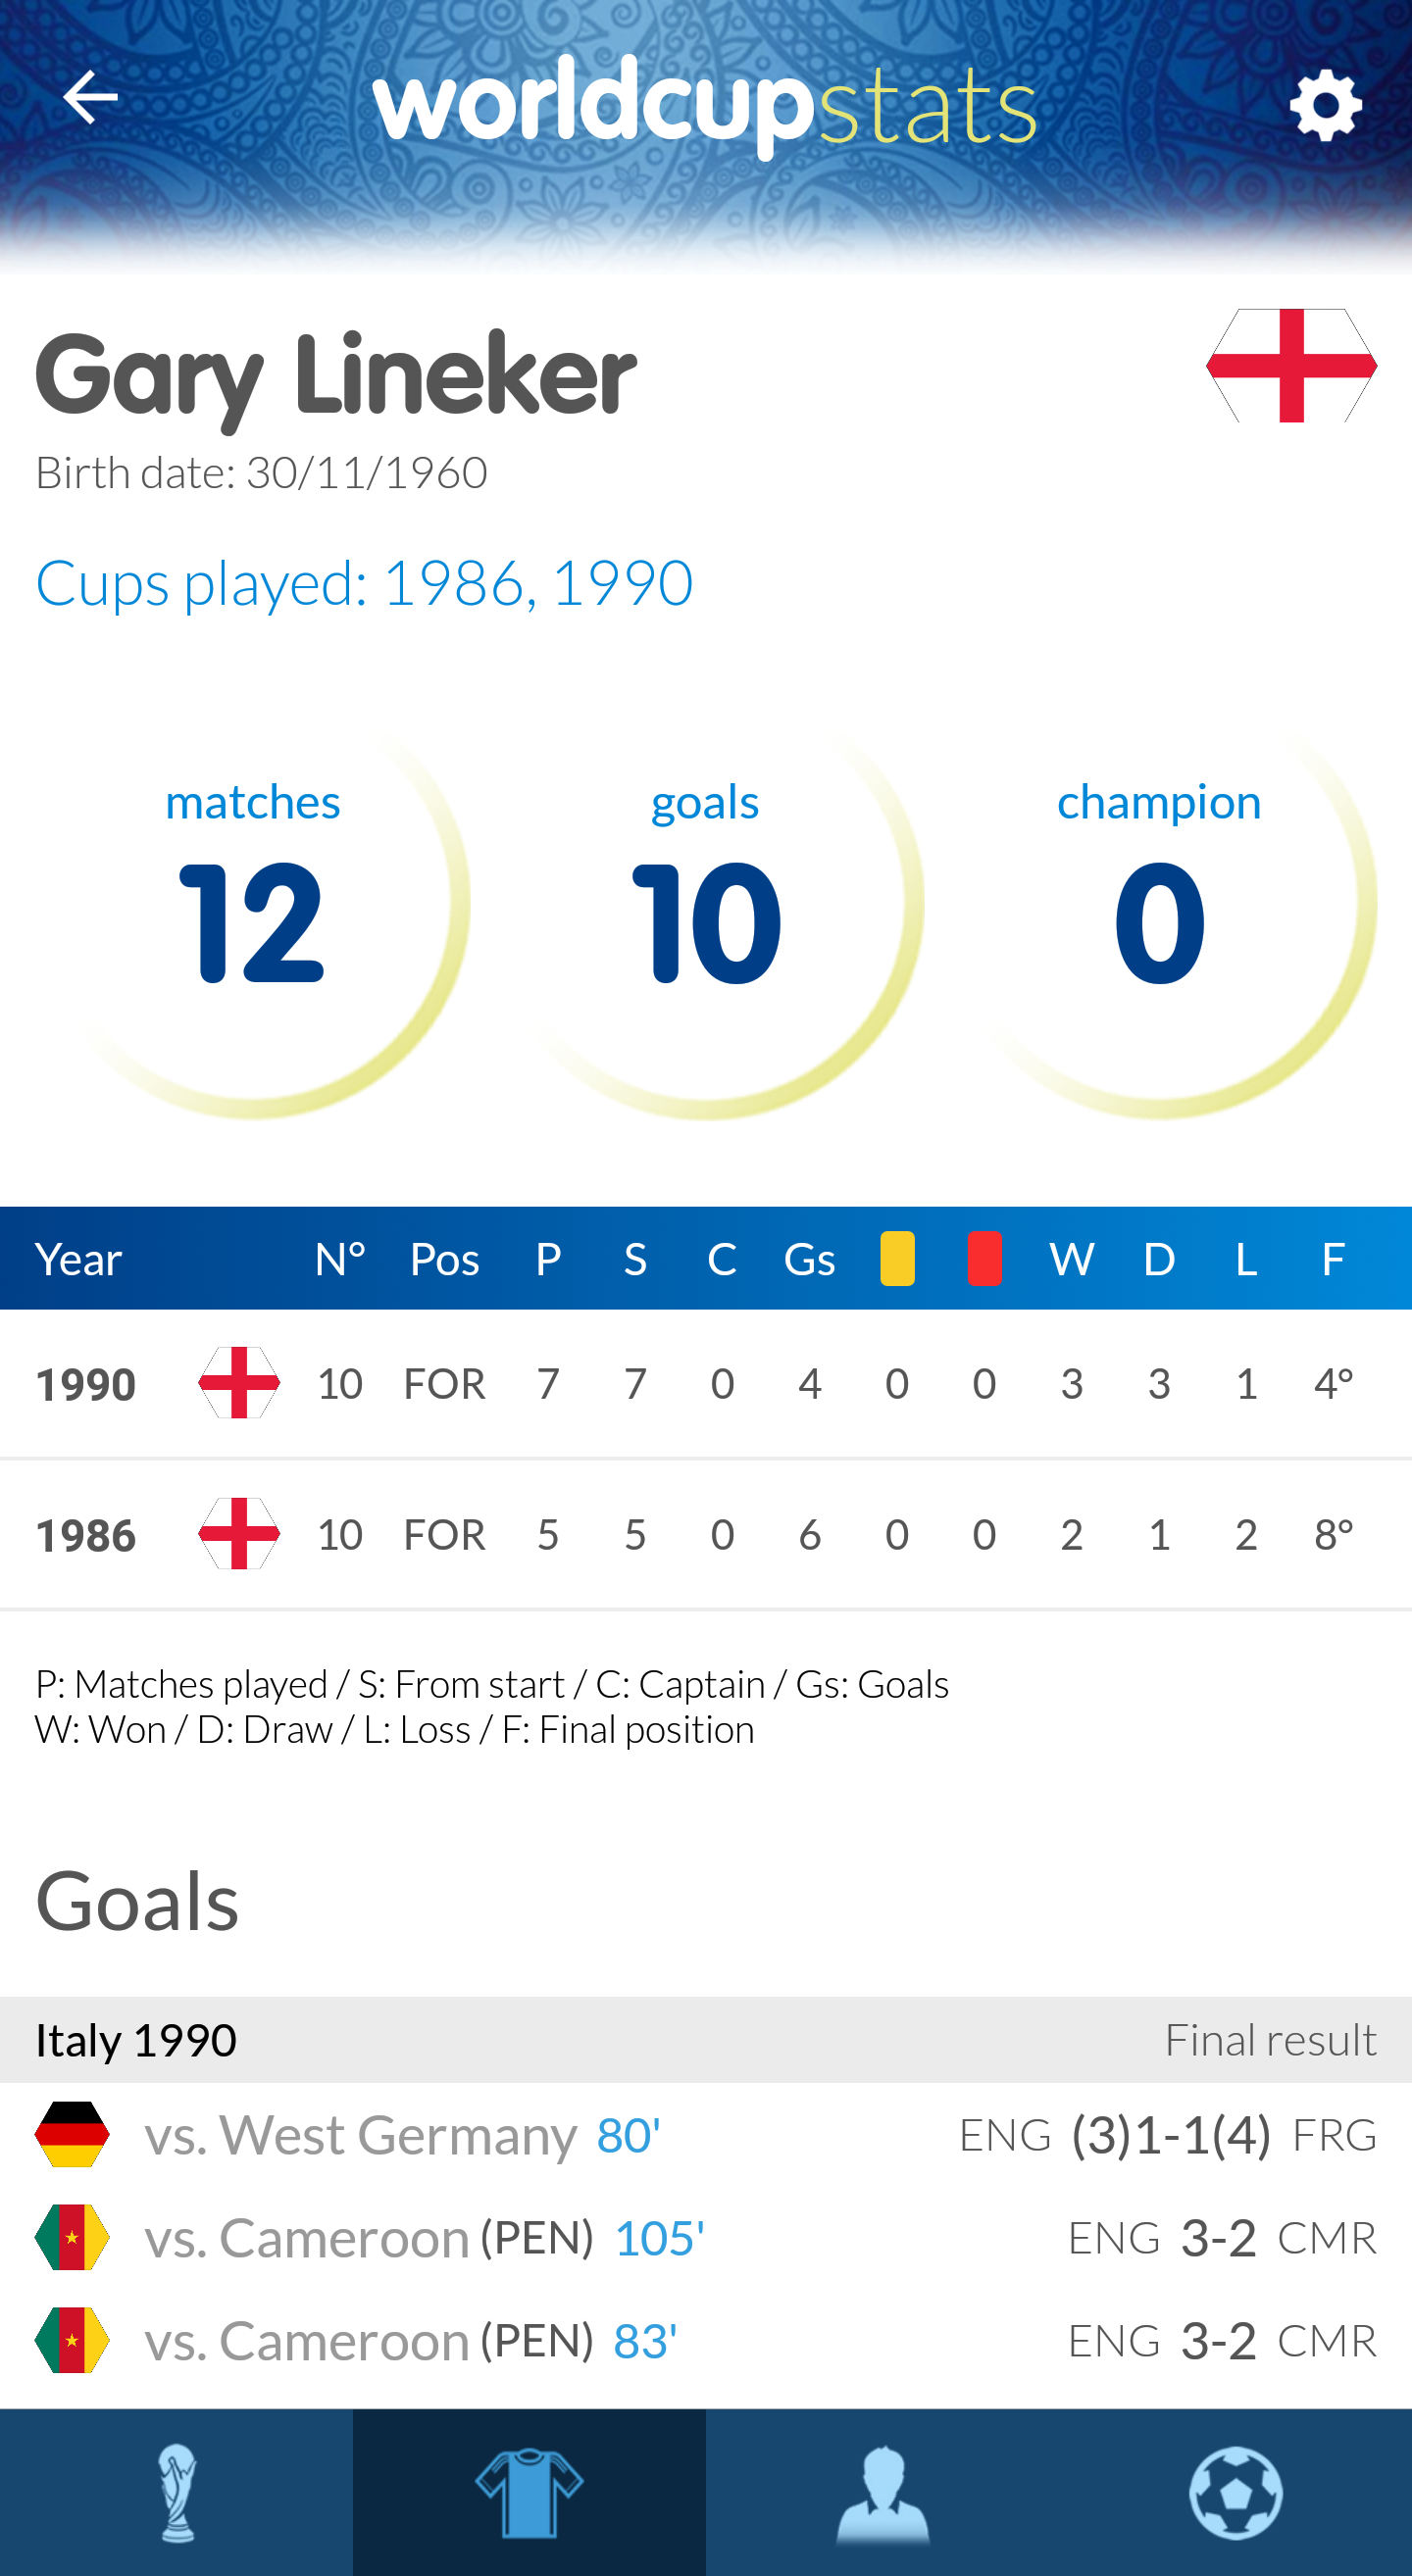Tap the West Germany flag icon
Image resolution: width=1412 pixels, height=2576 pixels.
pyautogui.click(x=72, y=2135)
